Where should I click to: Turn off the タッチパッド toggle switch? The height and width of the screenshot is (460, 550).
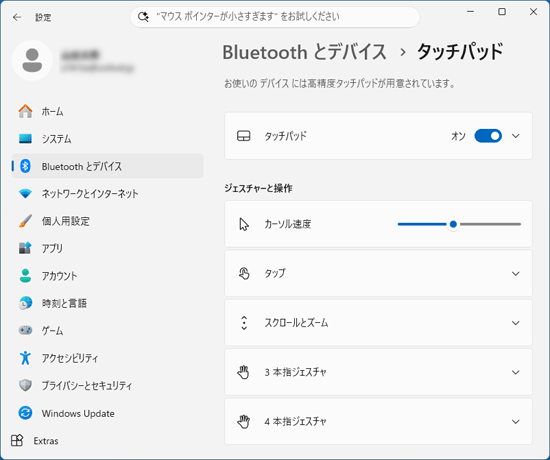click(488, 136)
